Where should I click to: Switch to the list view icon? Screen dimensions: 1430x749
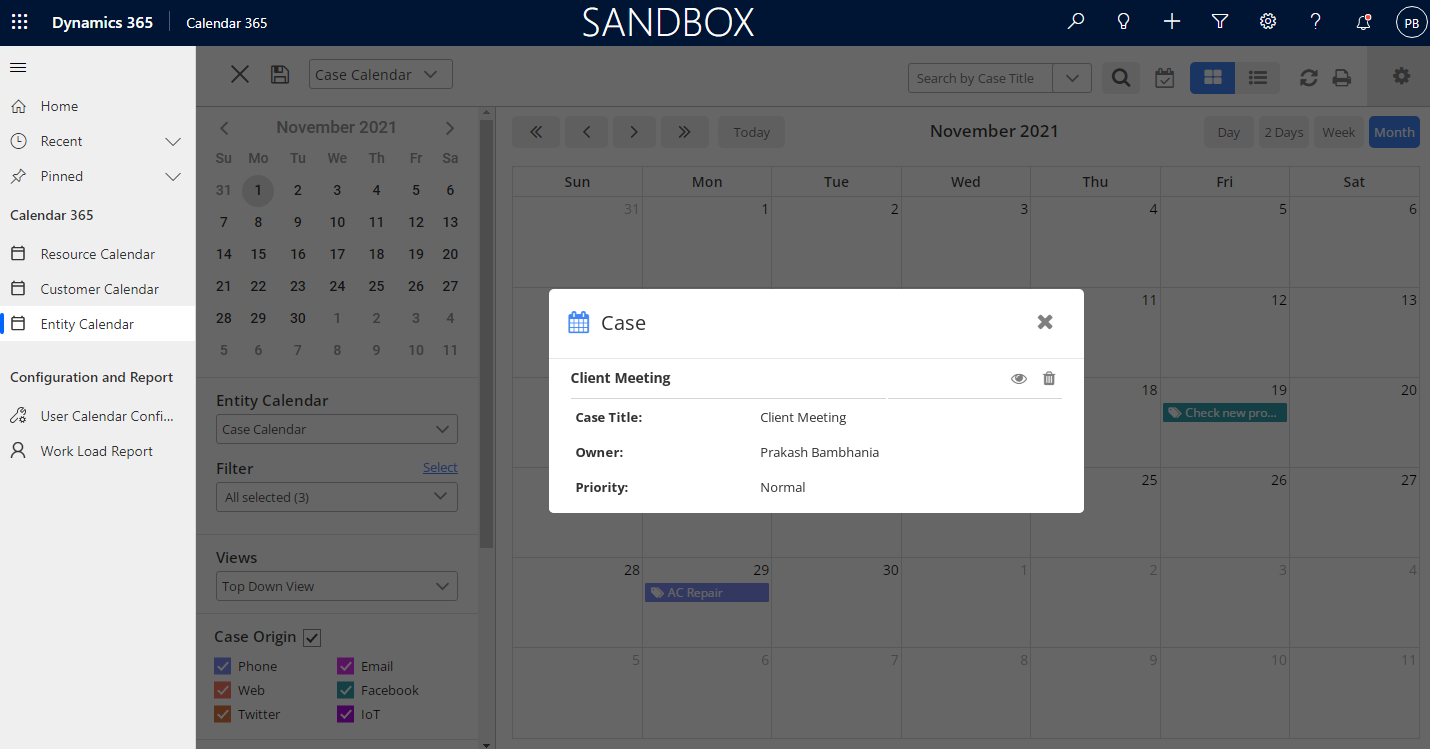[1258, 78]
